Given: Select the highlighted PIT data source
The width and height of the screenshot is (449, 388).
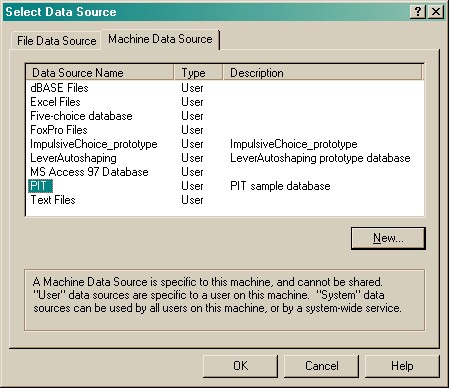Looking at the screenshot, I should pyautogui.click(x=40, y=186).
